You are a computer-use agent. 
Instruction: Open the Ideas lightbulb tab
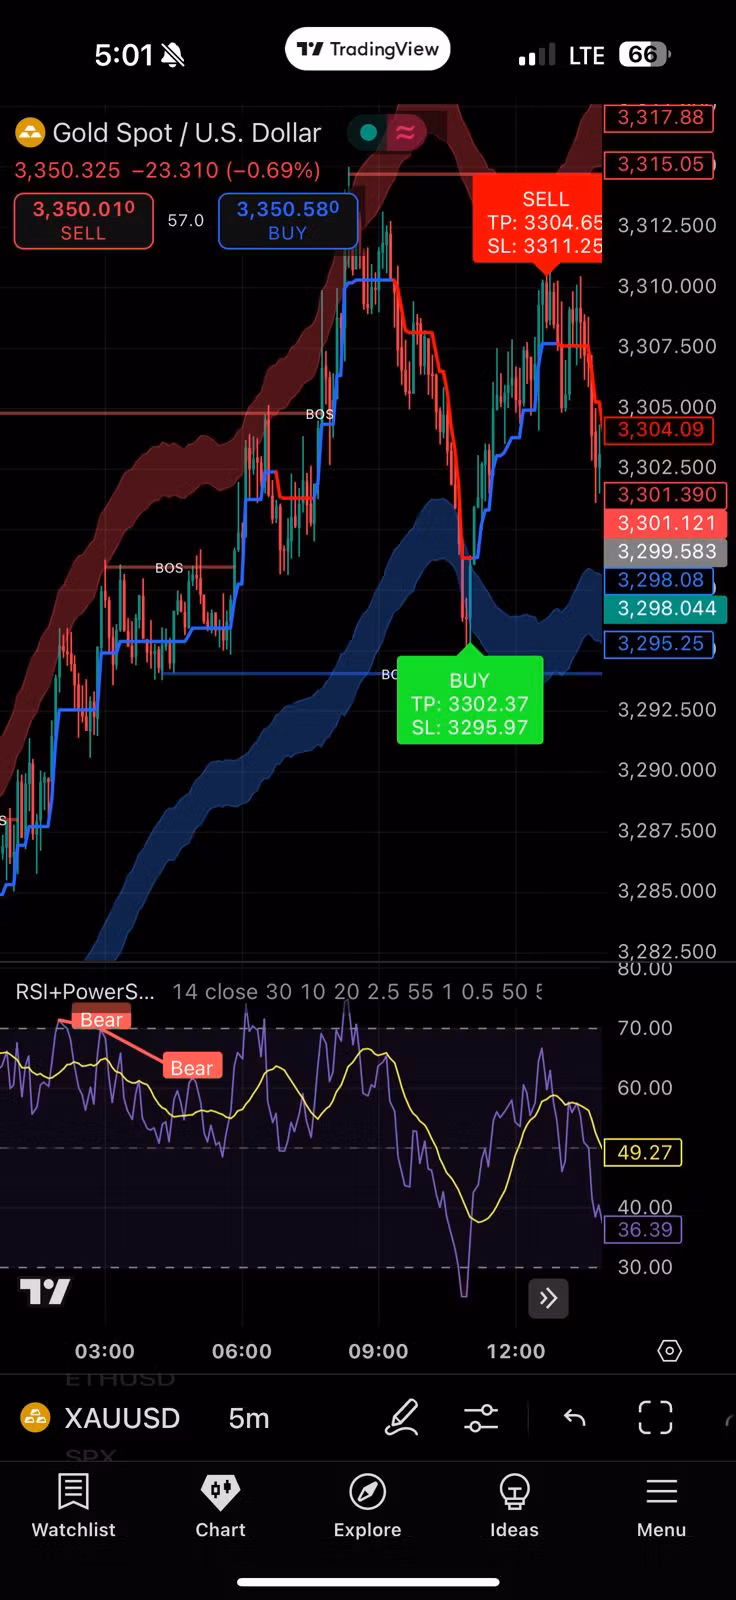click(x=514, y=1505)
